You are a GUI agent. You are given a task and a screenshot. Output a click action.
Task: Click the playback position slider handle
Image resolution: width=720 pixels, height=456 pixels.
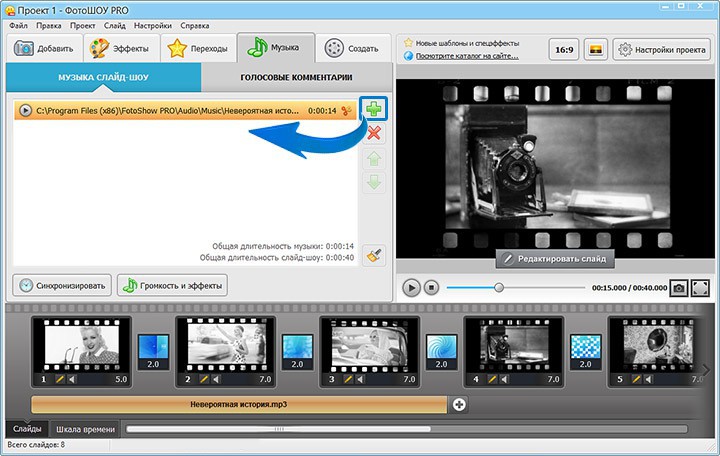pos(499,288)
